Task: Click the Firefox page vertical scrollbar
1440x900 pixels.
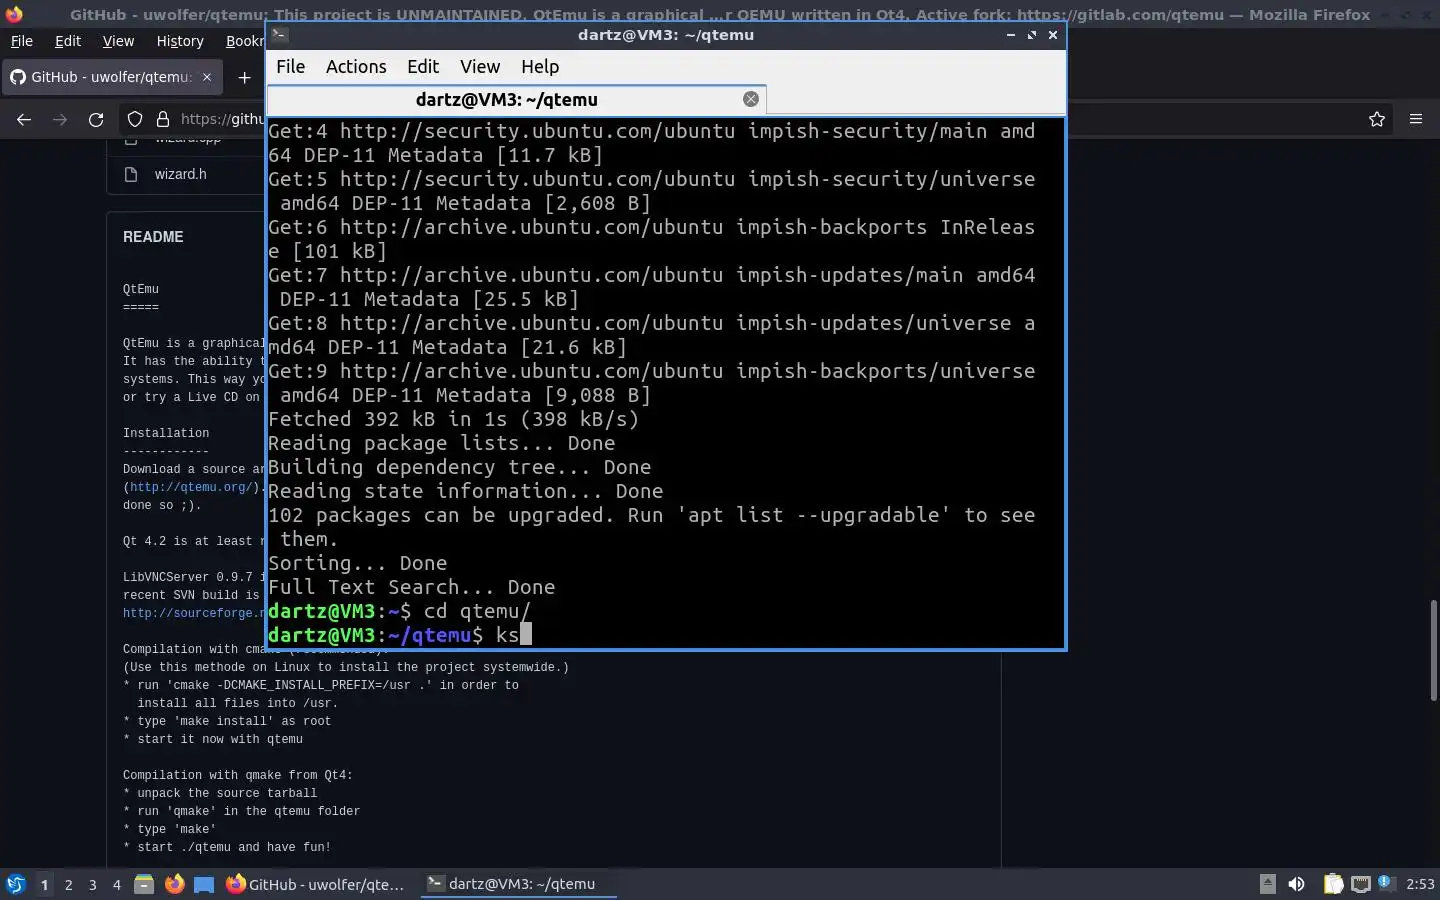Action: [1433, 650]
